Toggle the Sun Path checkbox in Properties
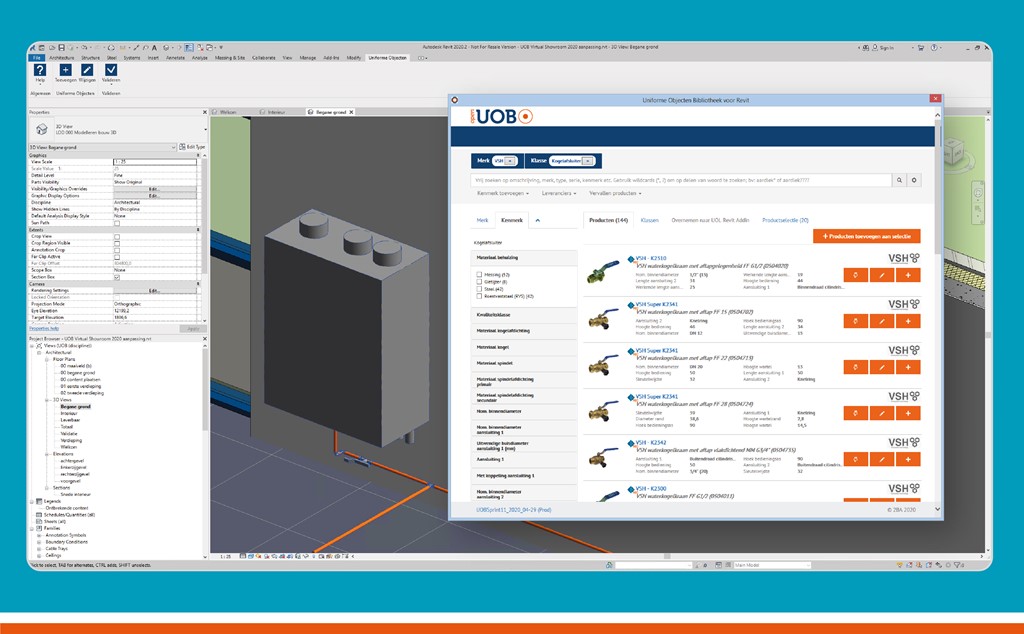This screenshot has width=1024, height=634. tap(117, 223)
